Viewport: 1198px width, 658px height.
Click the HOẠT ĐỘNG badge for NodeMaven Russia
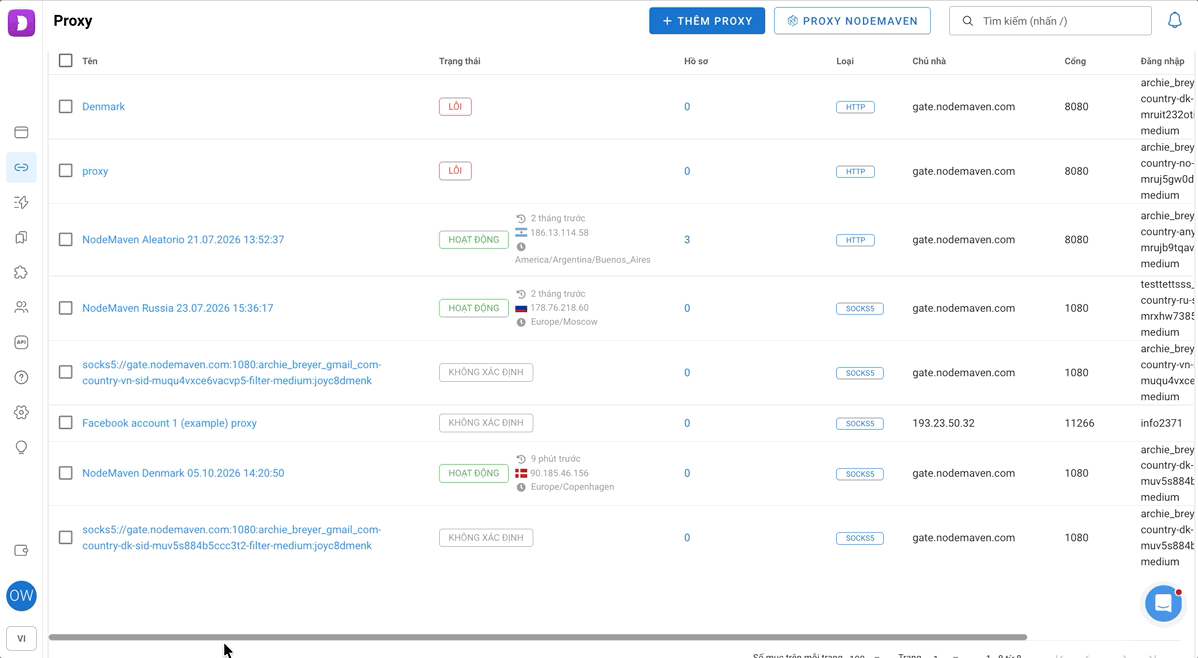474,308
